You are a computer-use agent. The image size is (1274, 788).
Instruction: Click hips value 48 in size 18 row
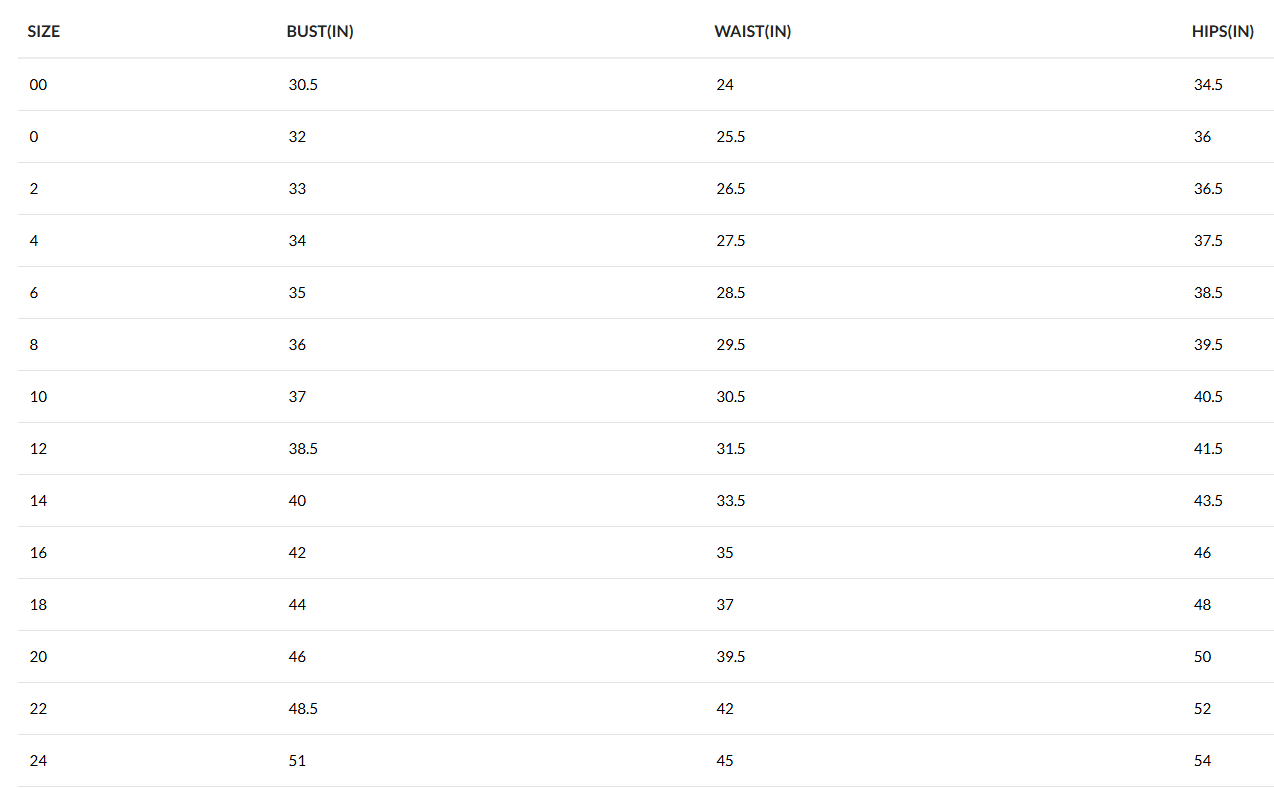click(x=1202, y=605)
